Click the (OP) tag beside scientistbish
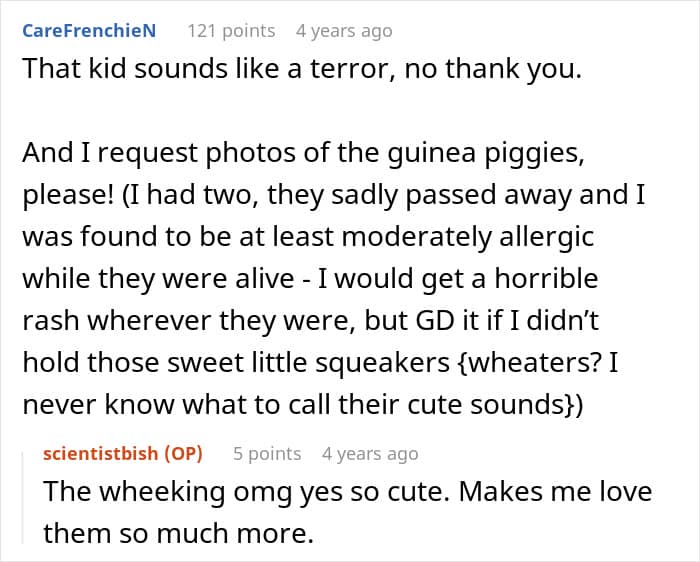The width and height of the screenshot is (700, 562). tap(183, 454)
